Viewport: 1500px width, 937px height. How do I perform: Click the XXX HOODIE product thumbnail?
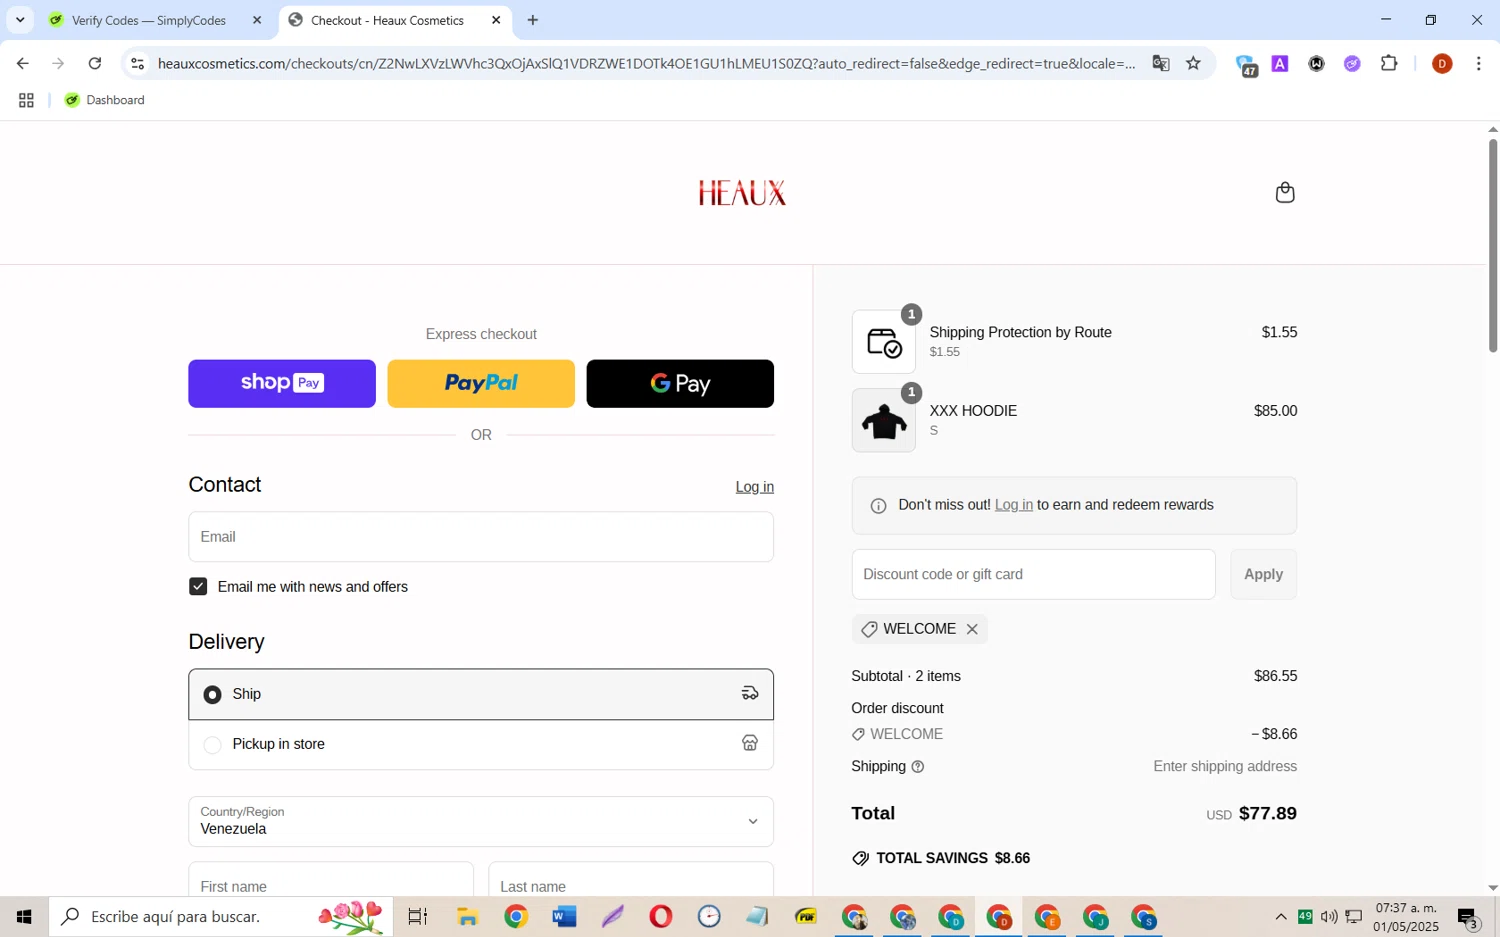pos(883,421)
